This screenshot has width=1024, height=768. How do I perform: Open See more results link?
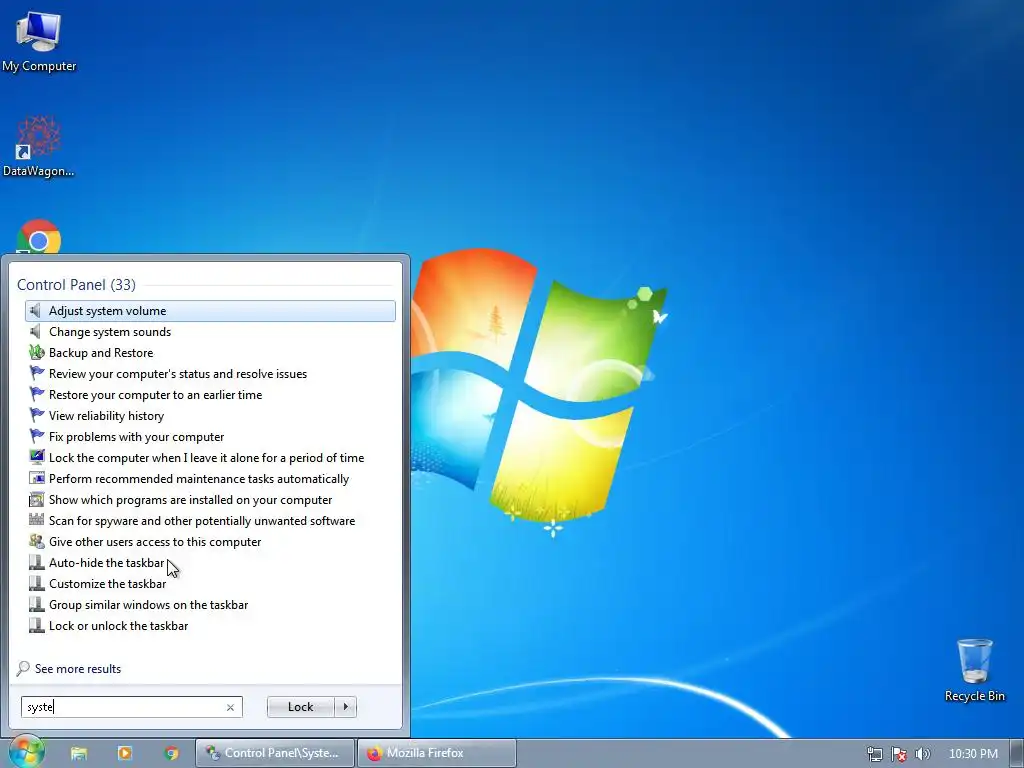[x=78, y=669]
